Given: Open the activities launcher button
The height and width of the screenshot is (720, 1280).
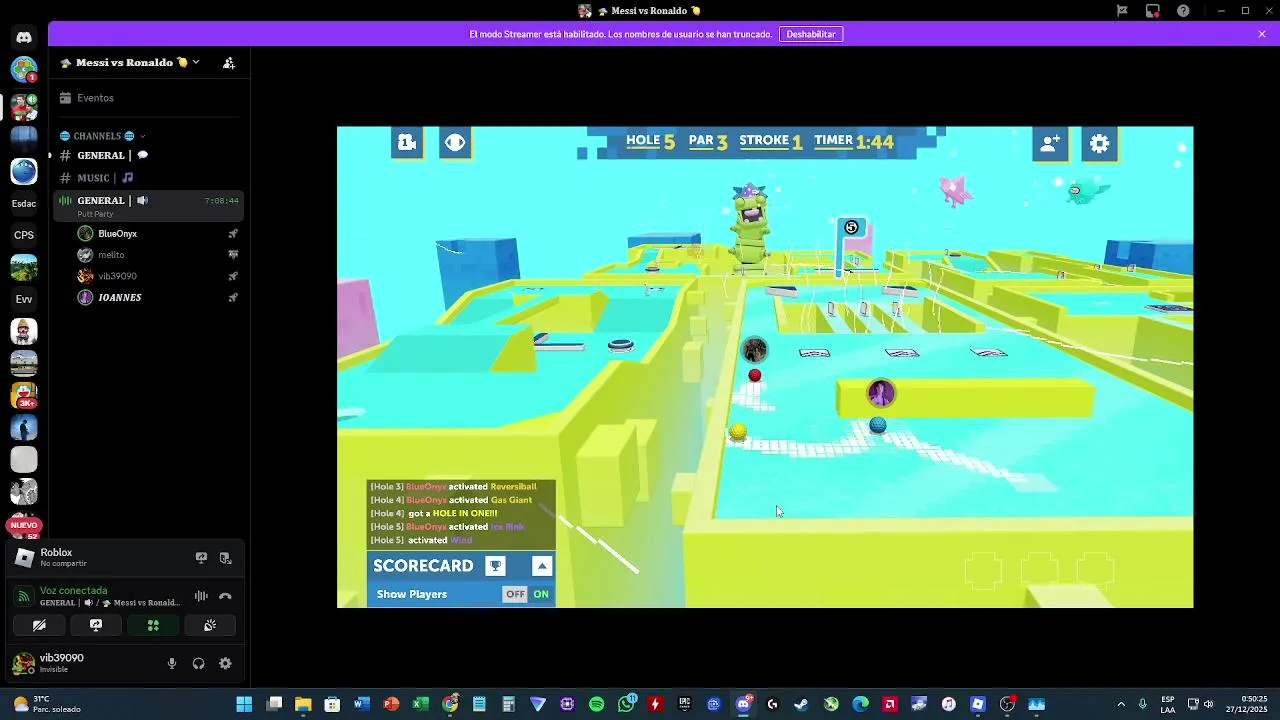Looking at the screenshot, I should click(x=153, y=625).
